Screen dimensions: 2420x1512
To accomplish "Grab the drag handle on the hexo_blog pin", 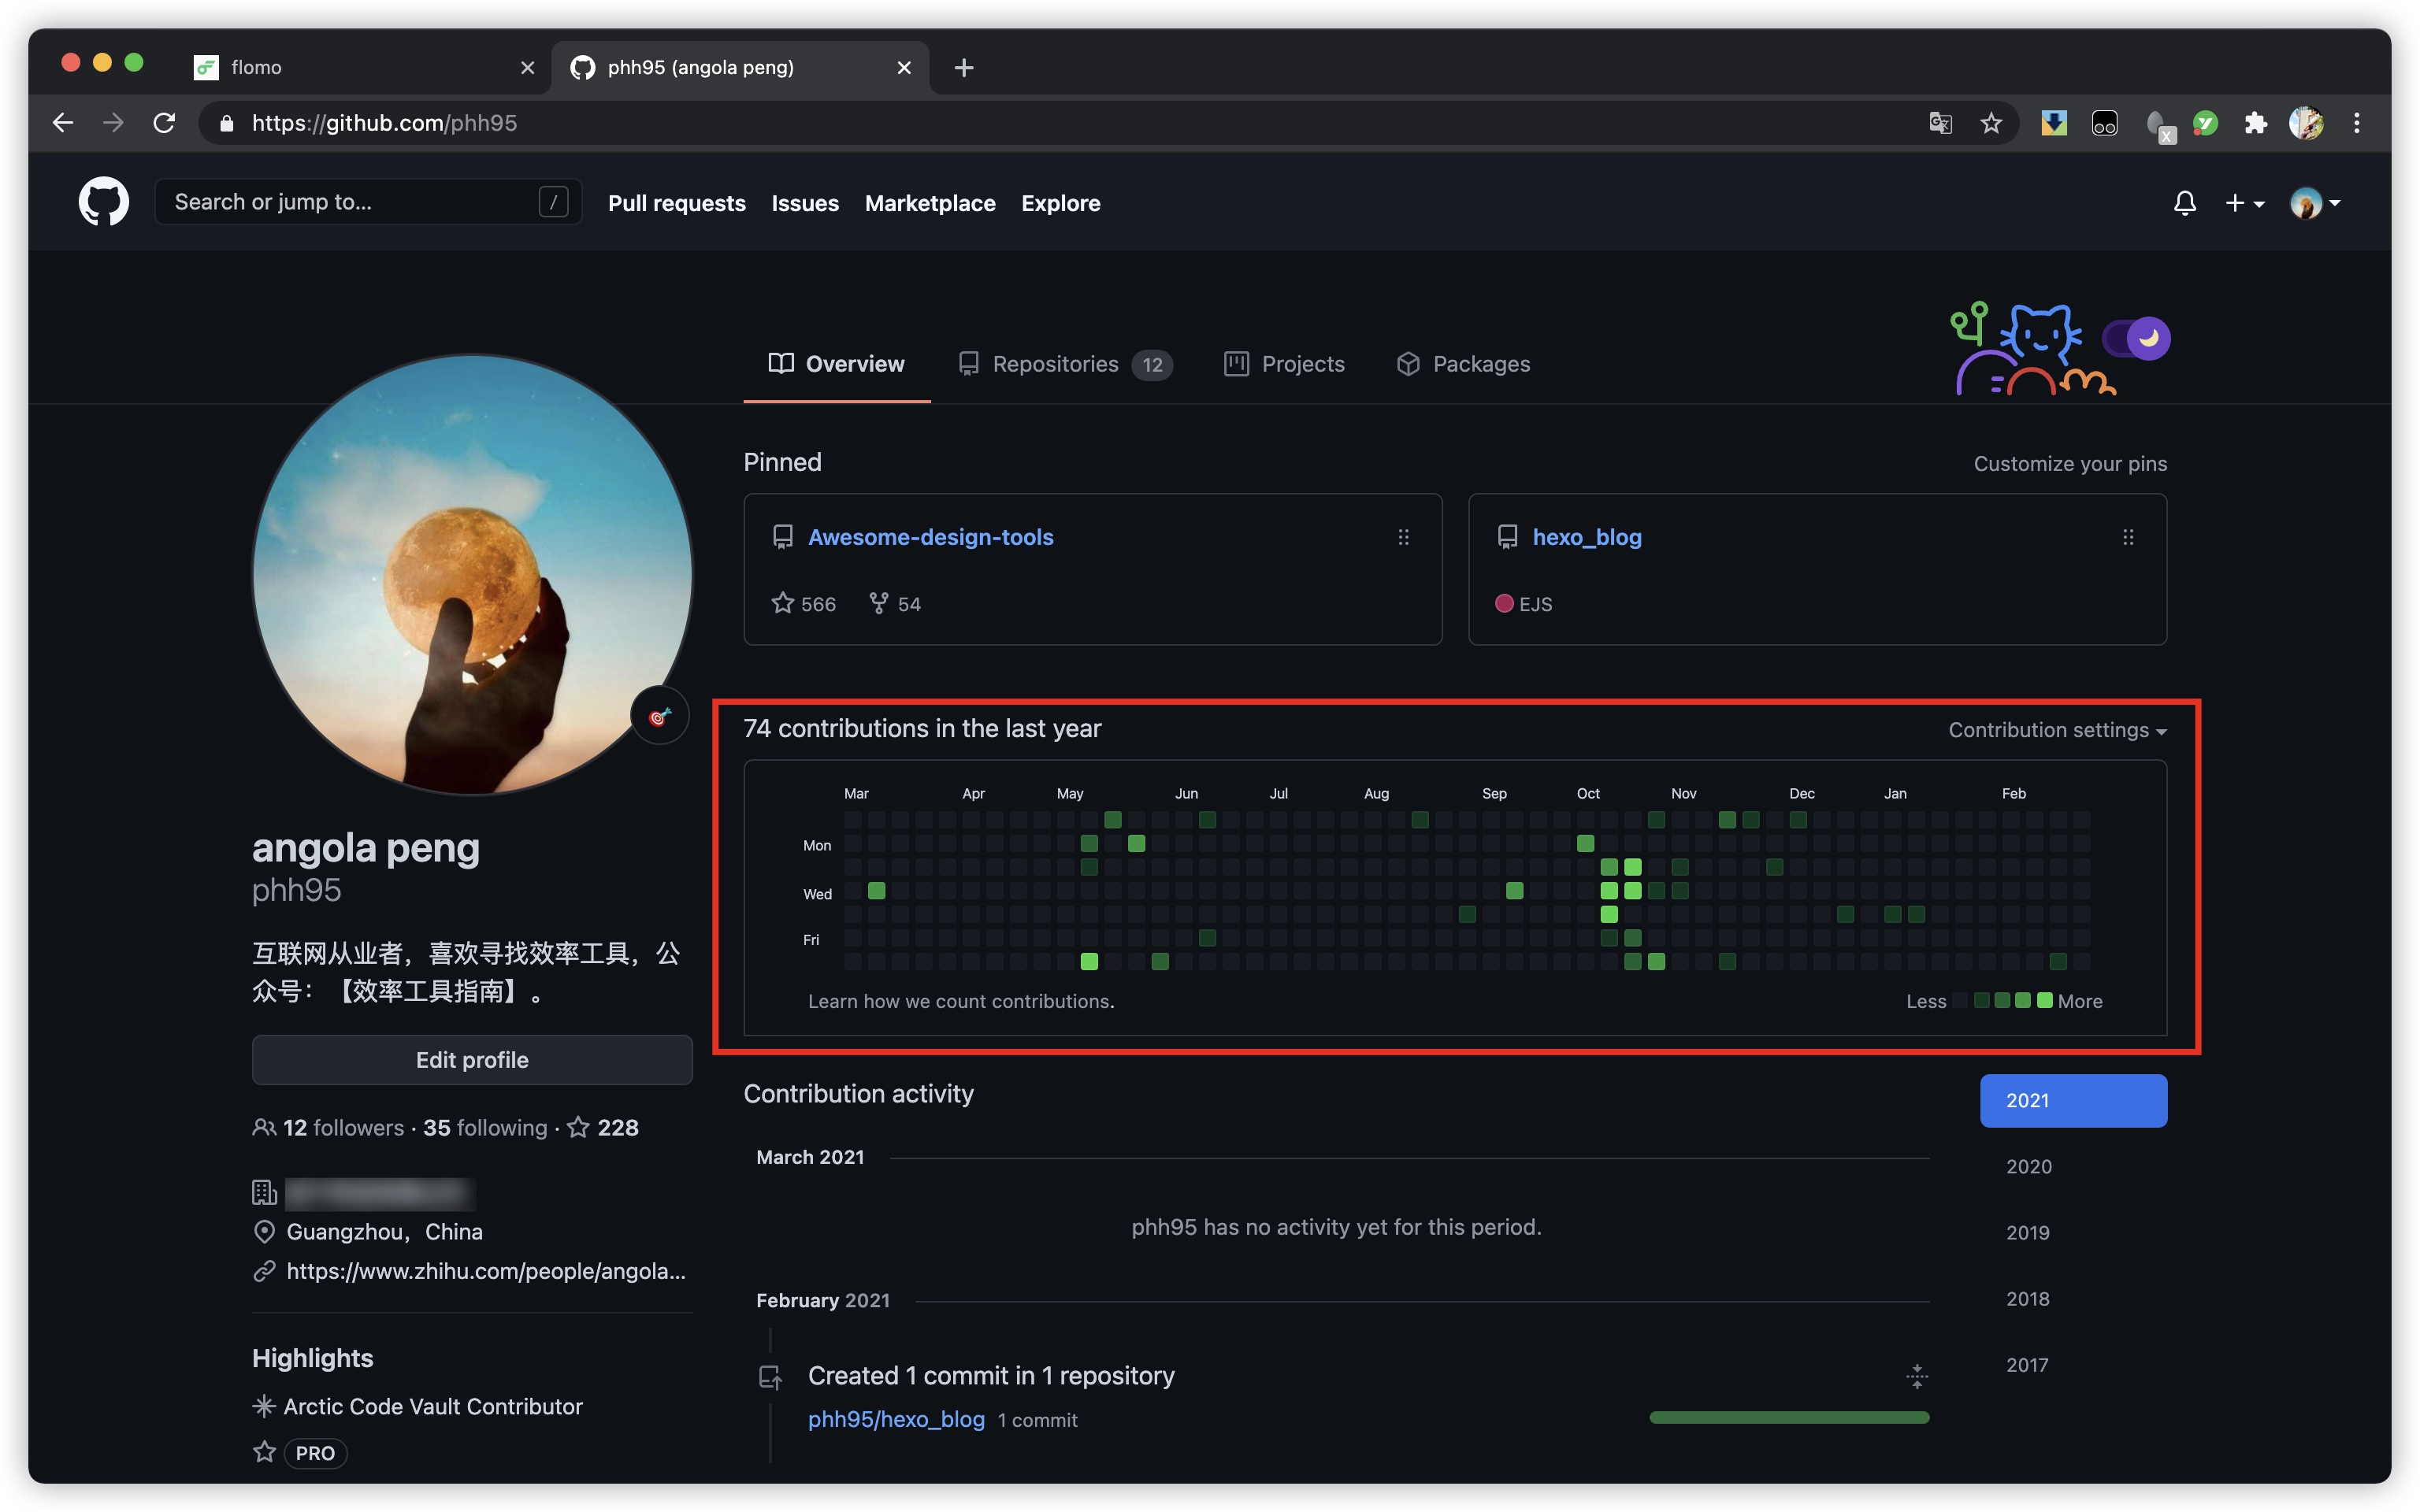I will tap(2128, 537).
